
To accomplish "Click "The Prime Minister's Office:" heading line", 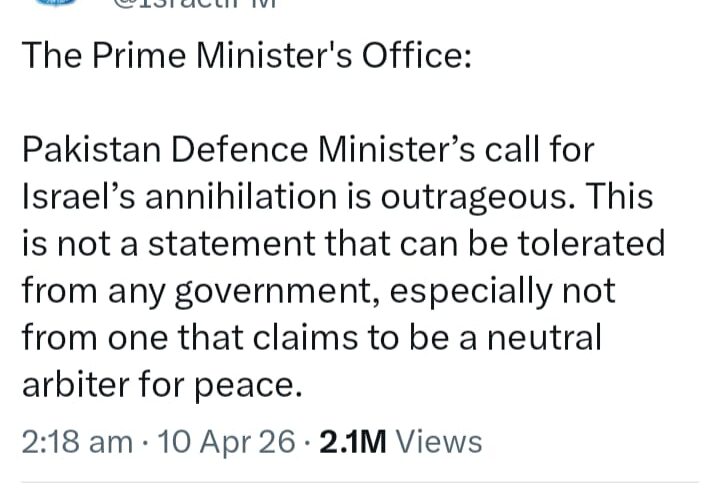I will click(x=246, y=56).
